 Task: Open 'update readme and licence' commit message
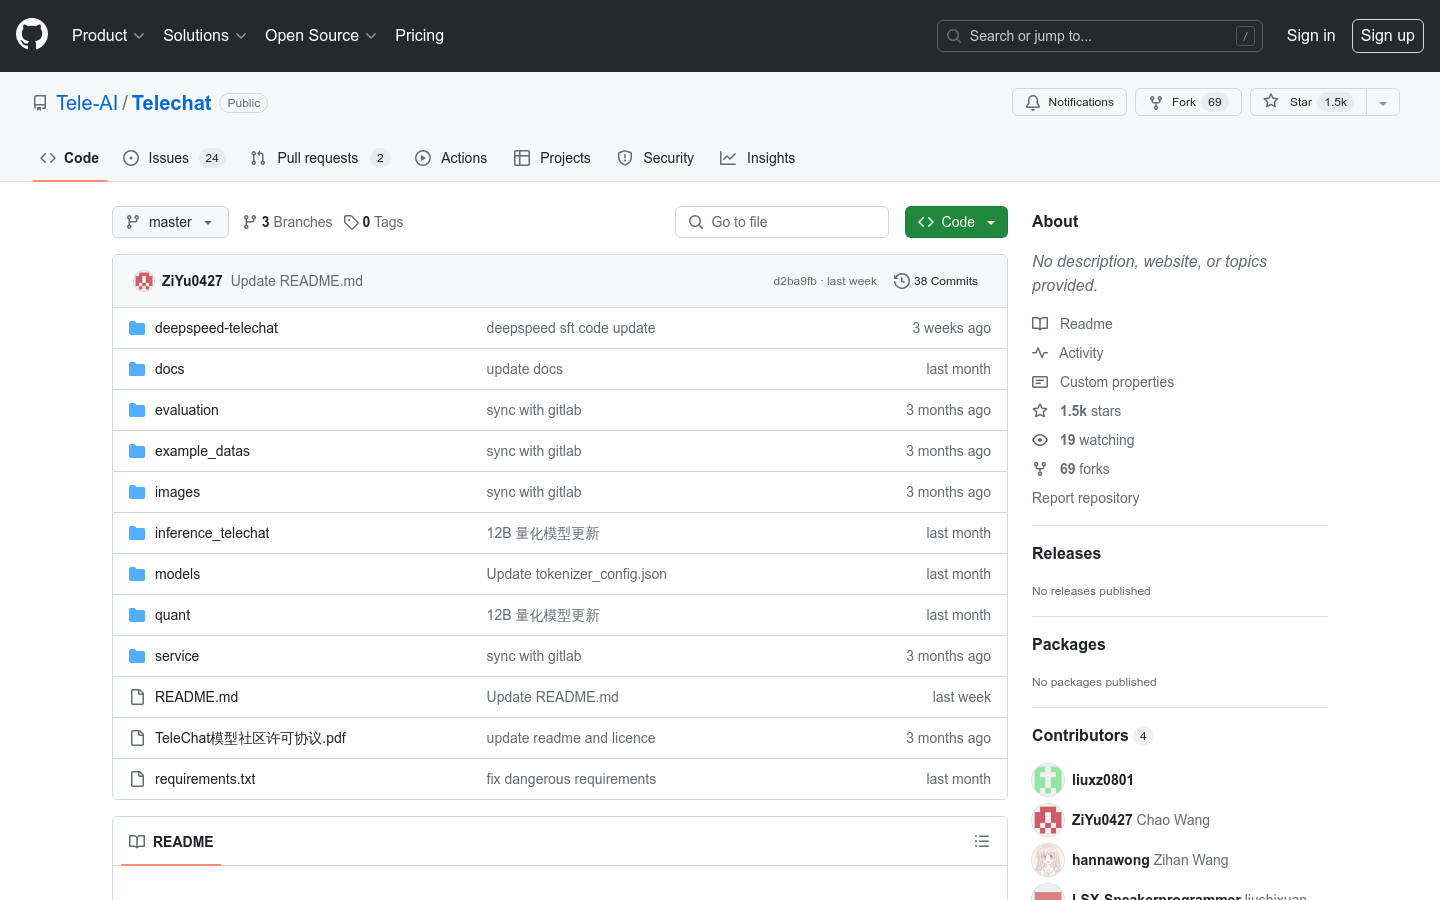tap(571, 738)
